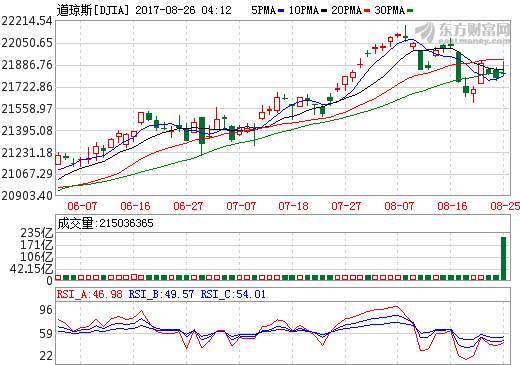Click the price axis label 22050.65
Screen dimensions: 520x365
(27, 43)
